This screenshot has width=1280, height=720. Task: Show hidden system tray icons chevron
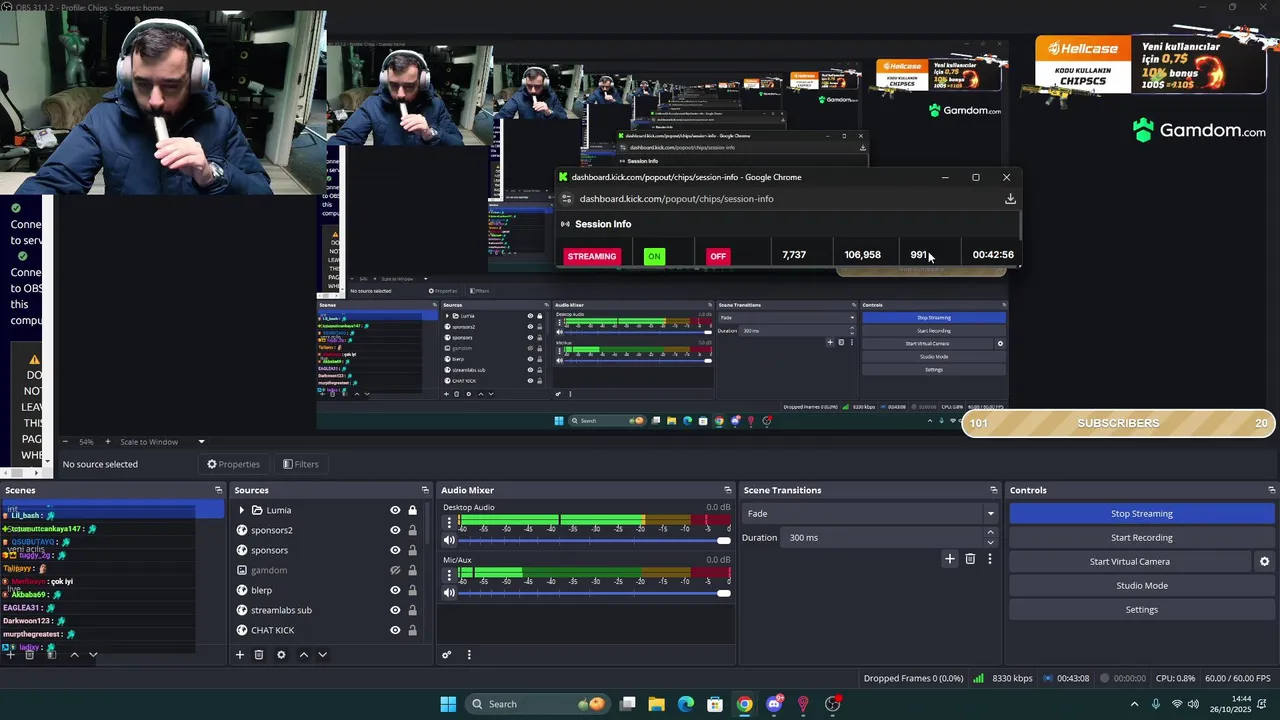click(1134, 704)
